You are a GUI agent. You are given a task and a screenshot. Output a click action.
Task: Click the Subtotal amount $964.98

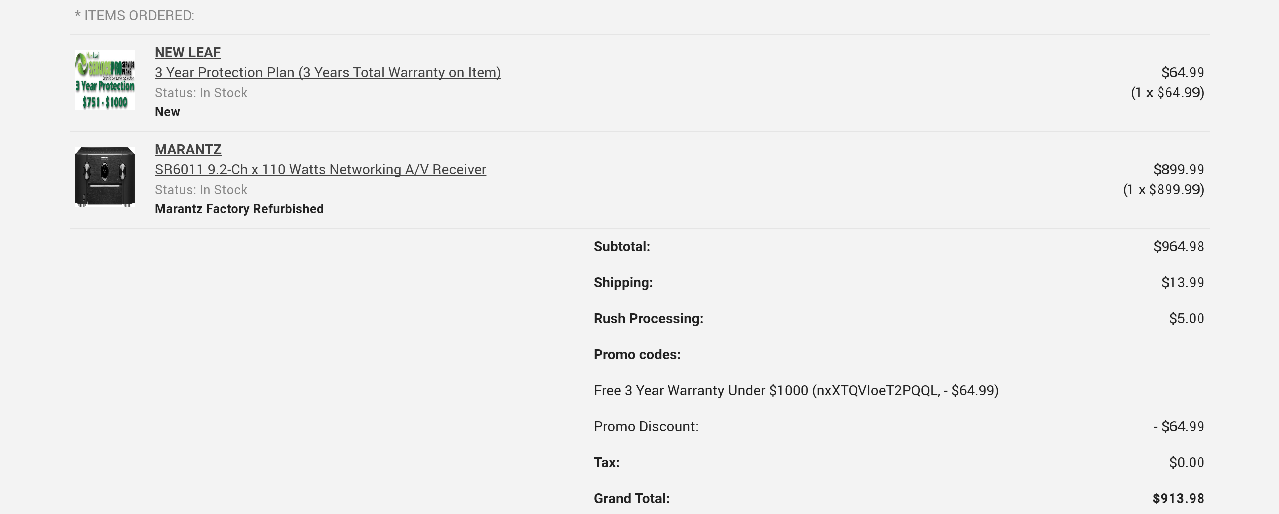click(x=1178, y=247)
